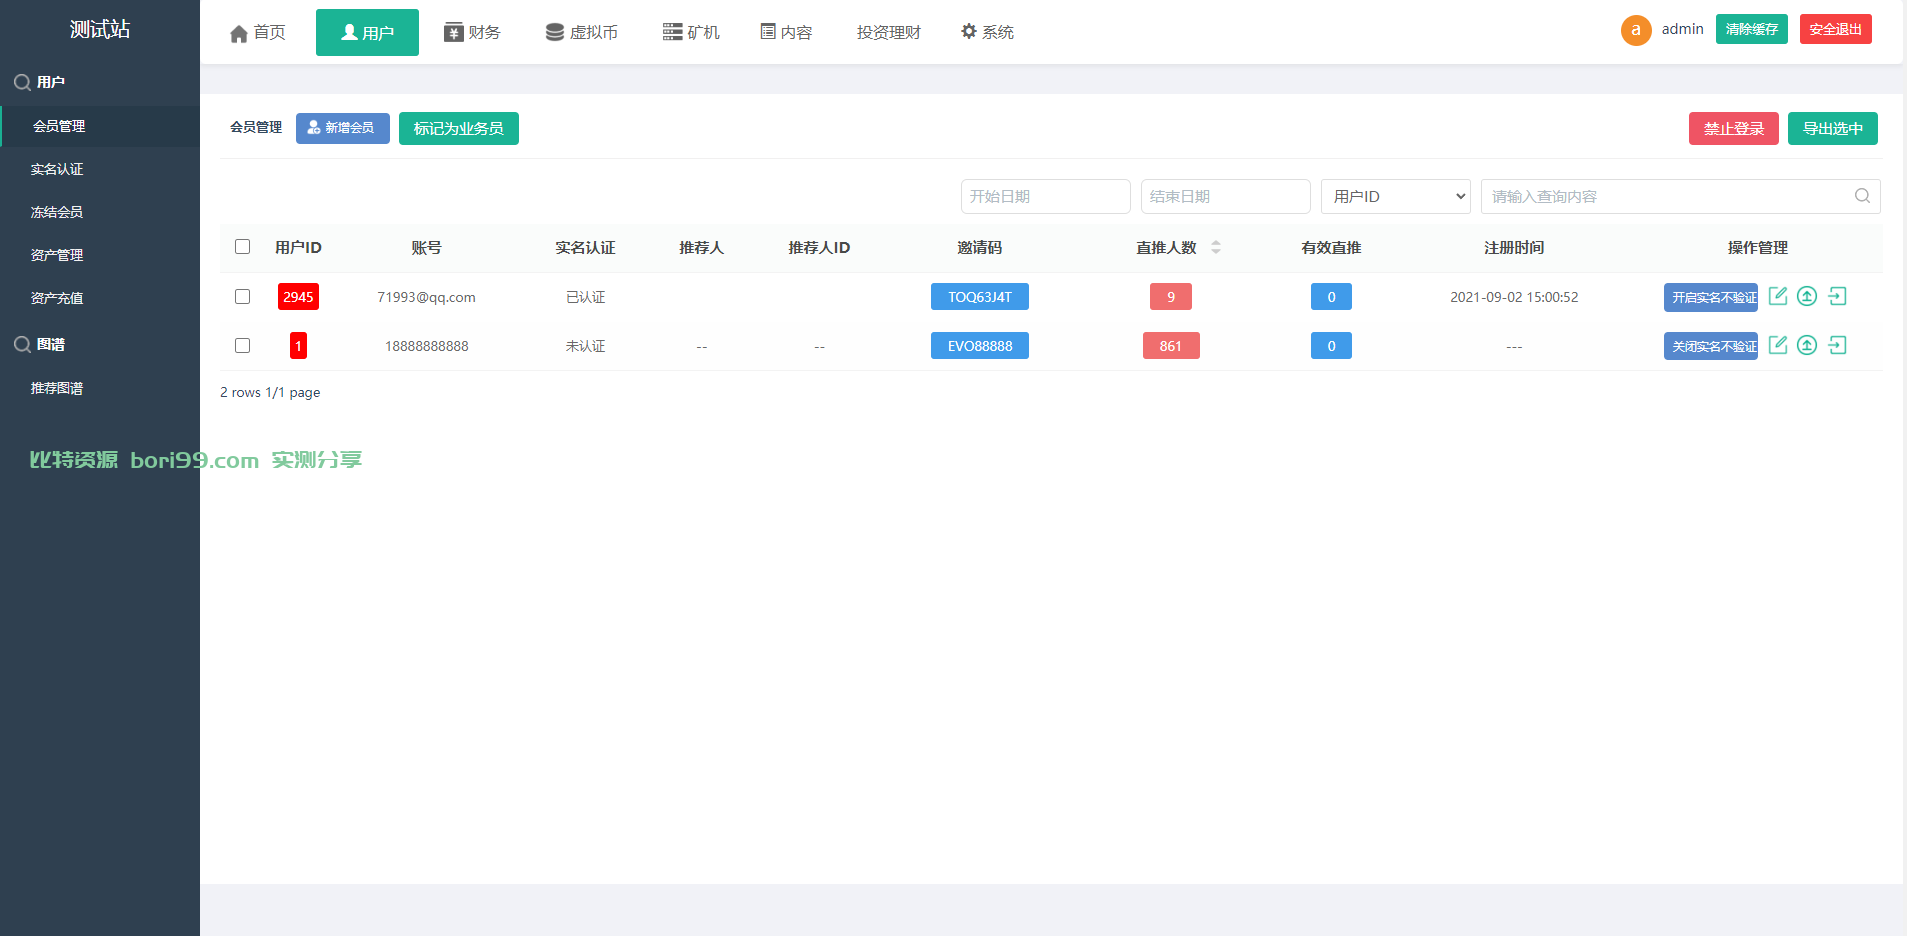Click login-as icon in 18888888888 row
This screenshot has height=936, width=1907.
[1837, 345]
